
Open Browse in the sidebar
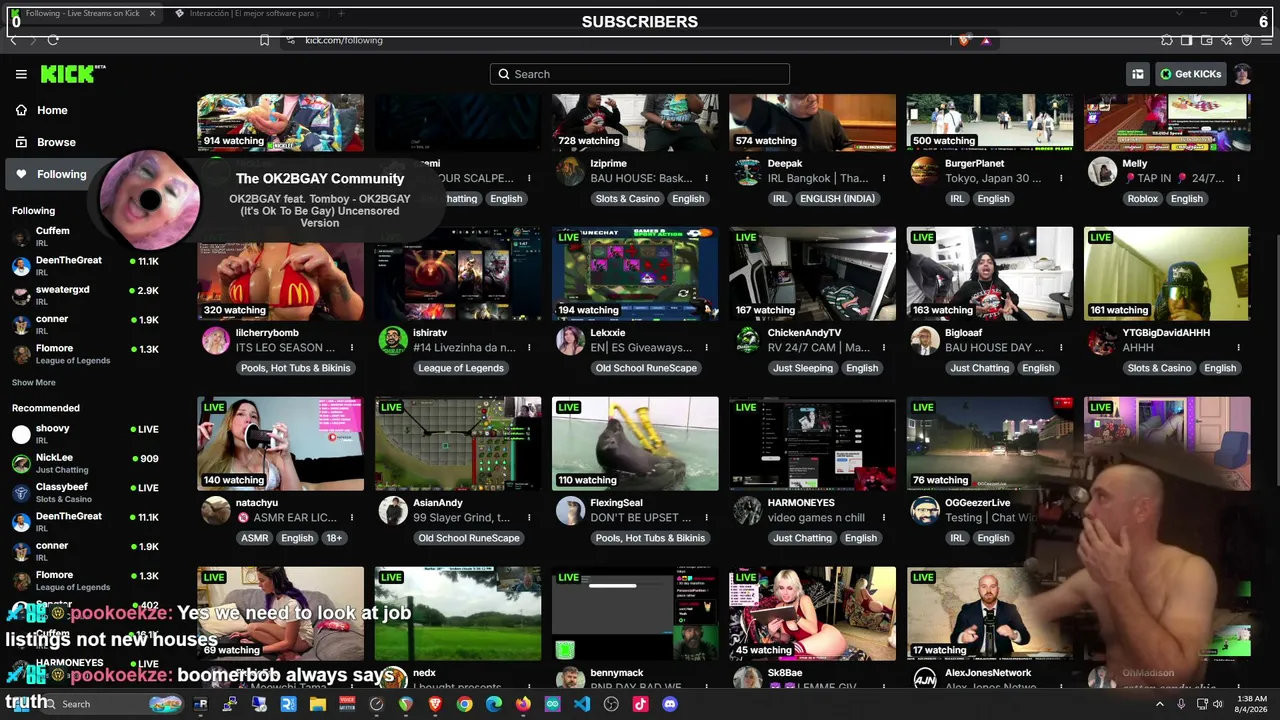point(56,142)
